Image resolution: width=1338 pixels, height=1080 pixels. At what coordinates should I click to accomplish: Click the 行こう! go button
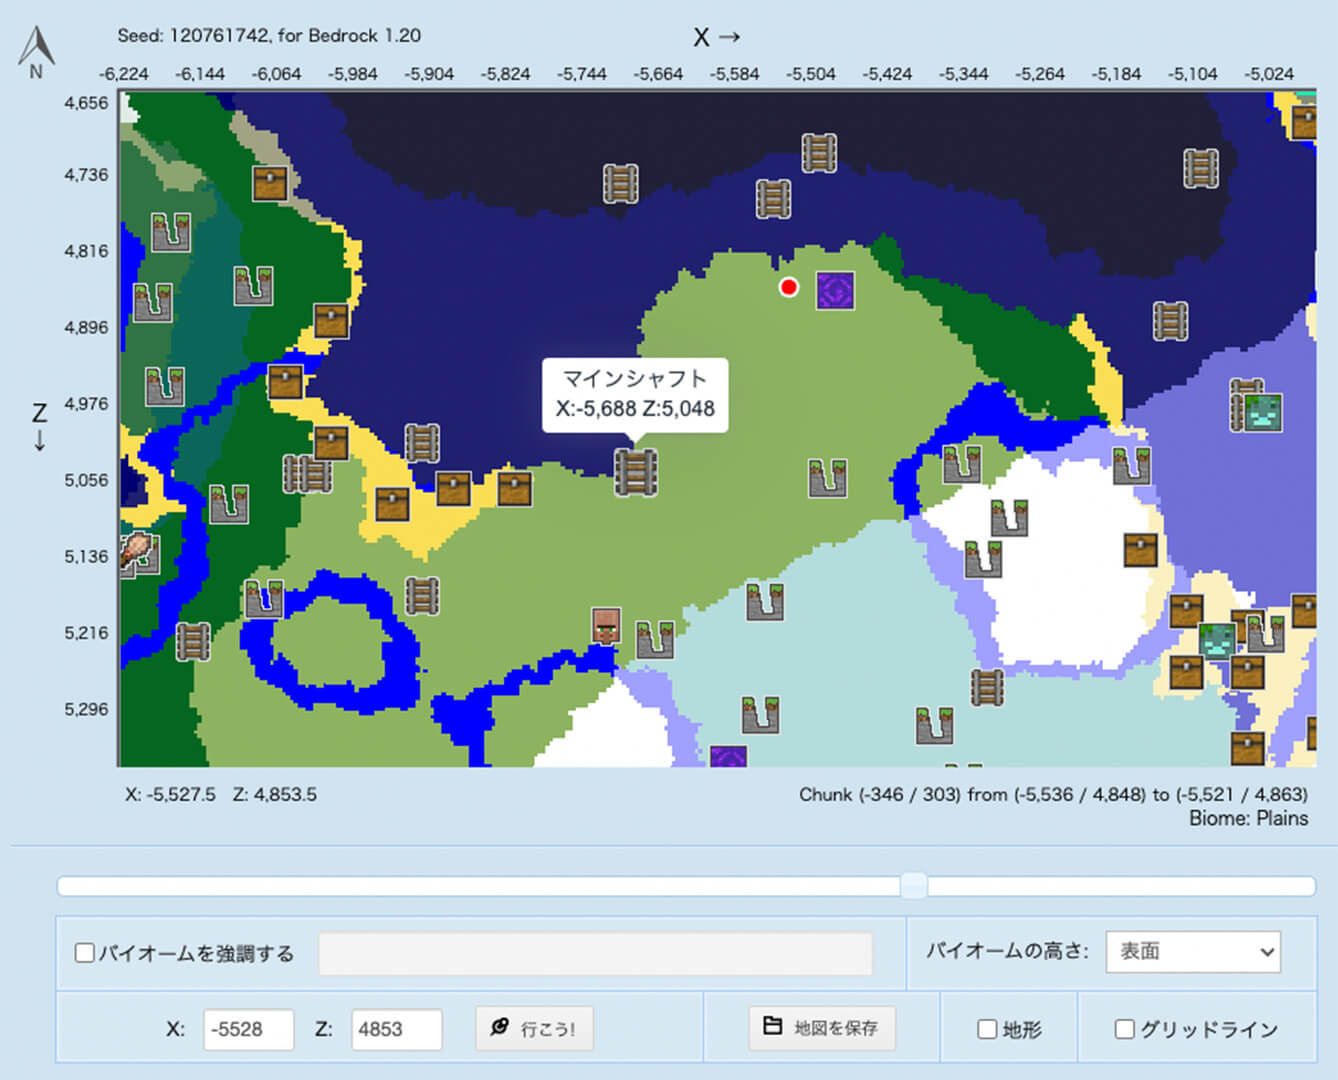pyautogui.click(x=535, y=1028)
